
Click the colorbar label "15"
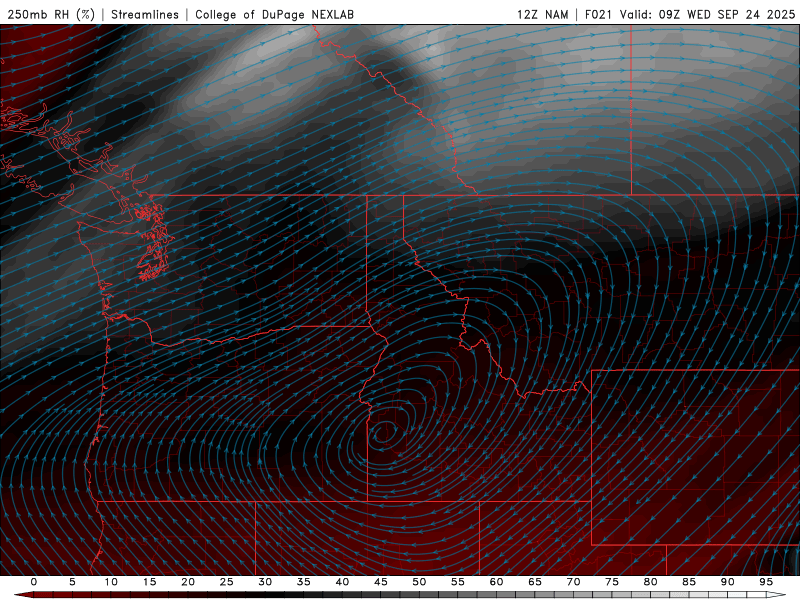click(x=149, y=582)
